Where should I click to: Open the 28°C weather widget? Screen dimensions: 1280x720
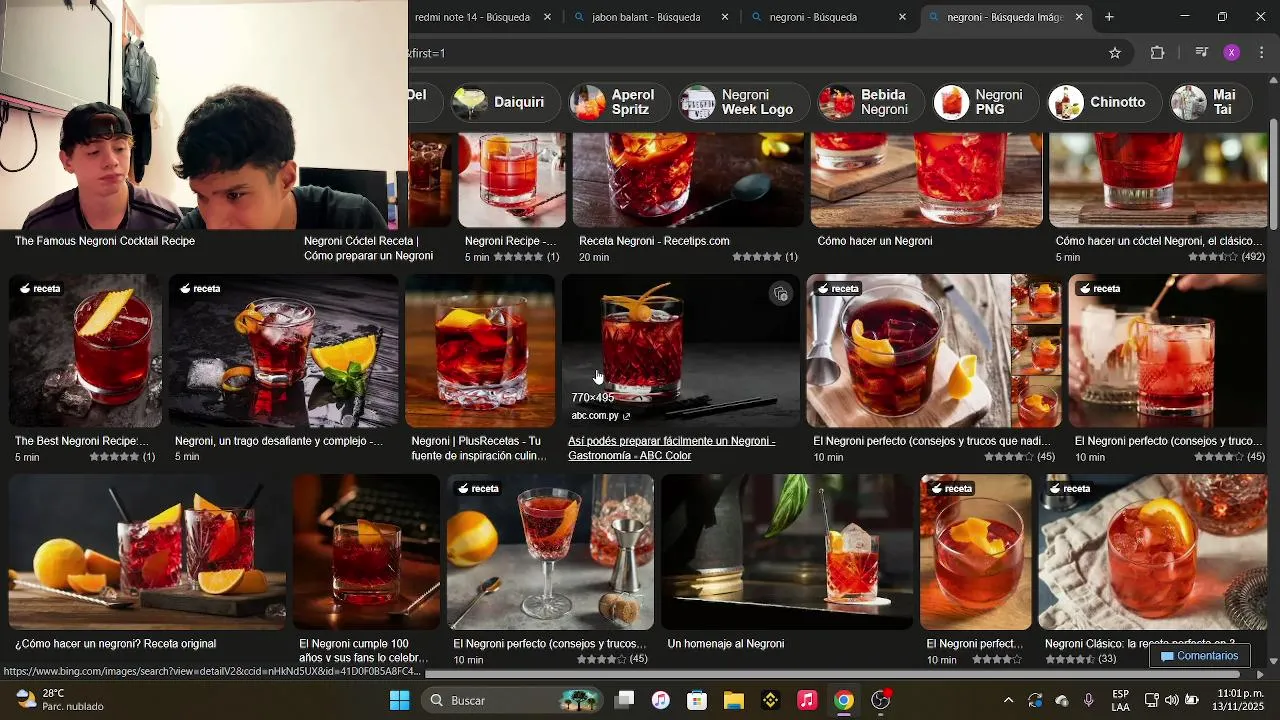60,700
